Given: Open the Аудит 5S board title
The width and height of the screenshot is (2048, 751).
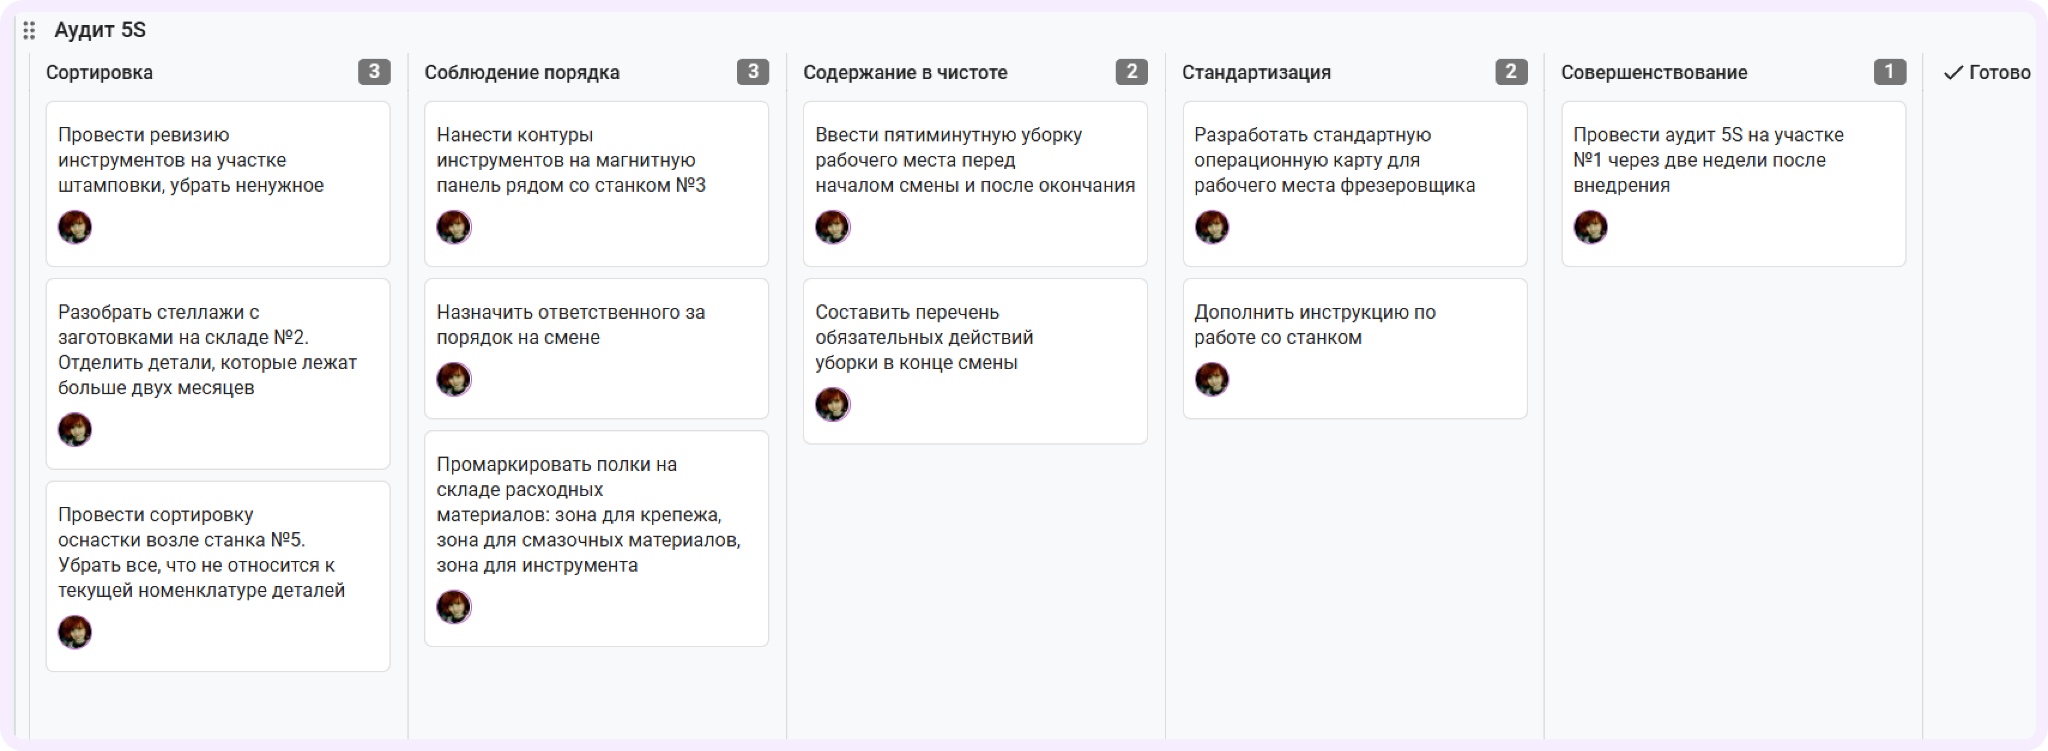Looking at the screenshot, I should [x=100, y=30].
